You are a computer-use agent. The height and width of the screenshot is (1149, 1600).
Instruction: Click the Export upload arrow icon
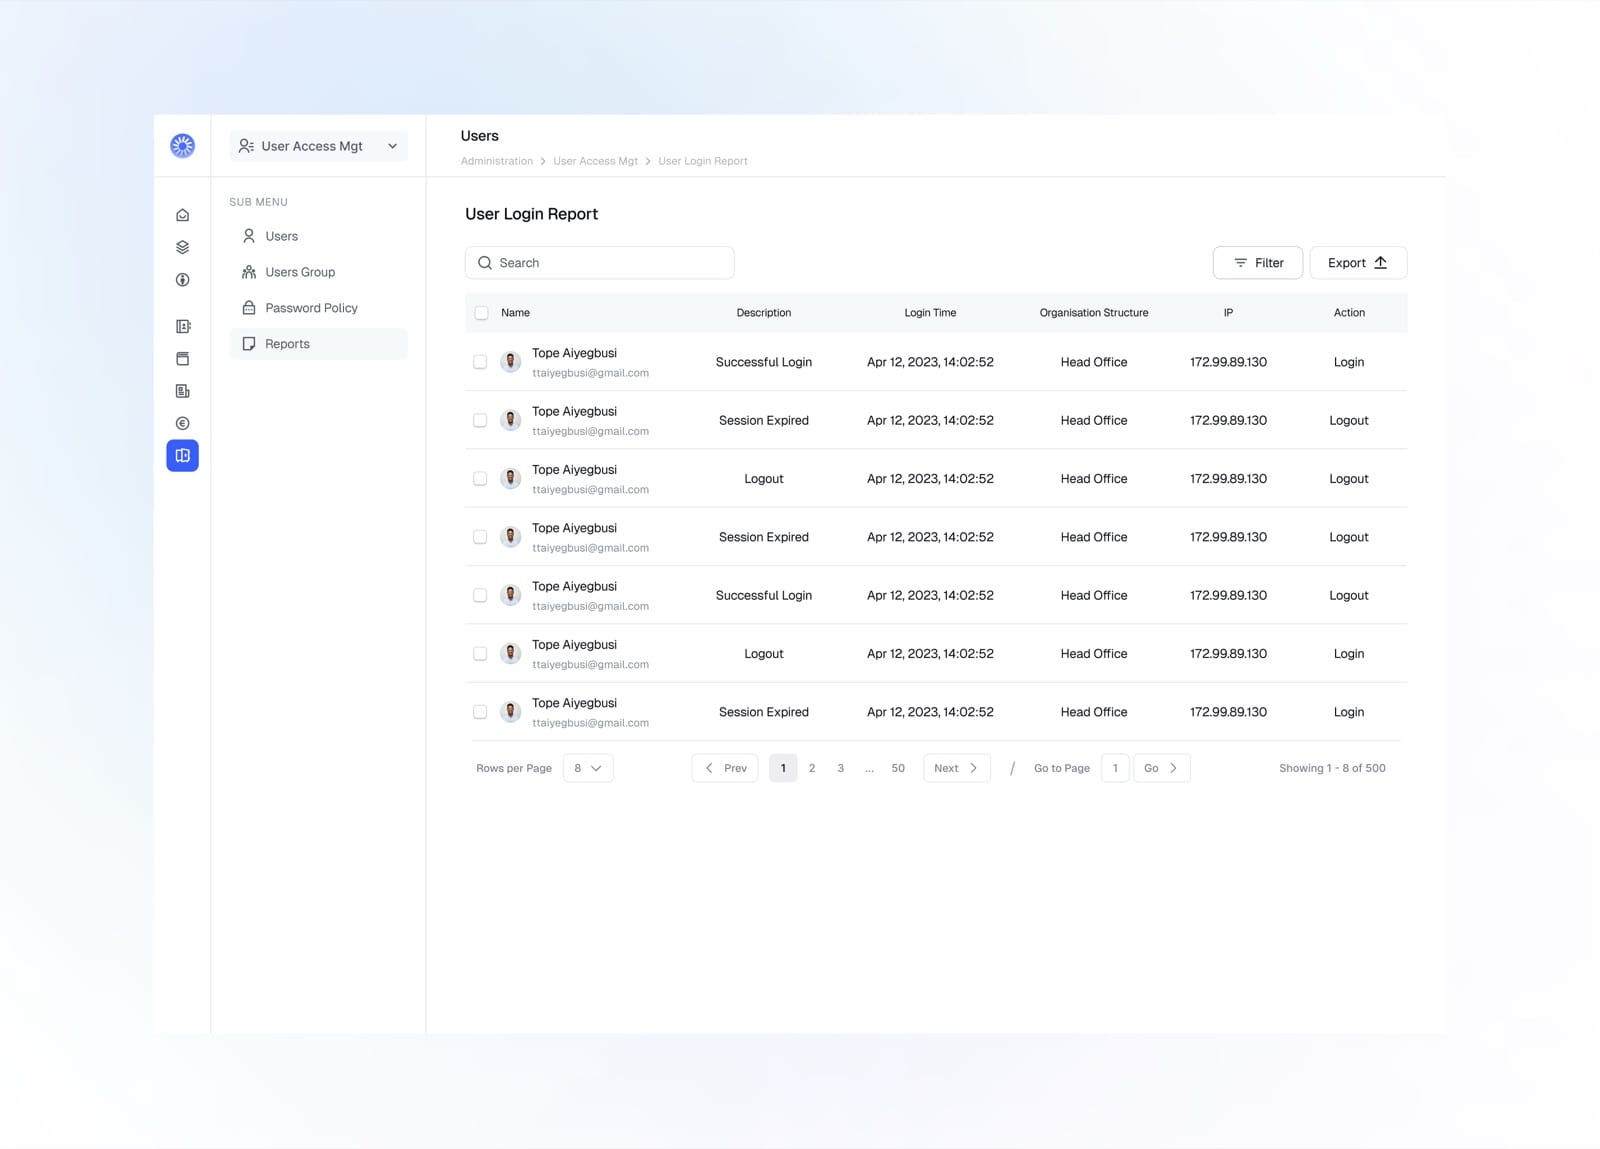1381,262
